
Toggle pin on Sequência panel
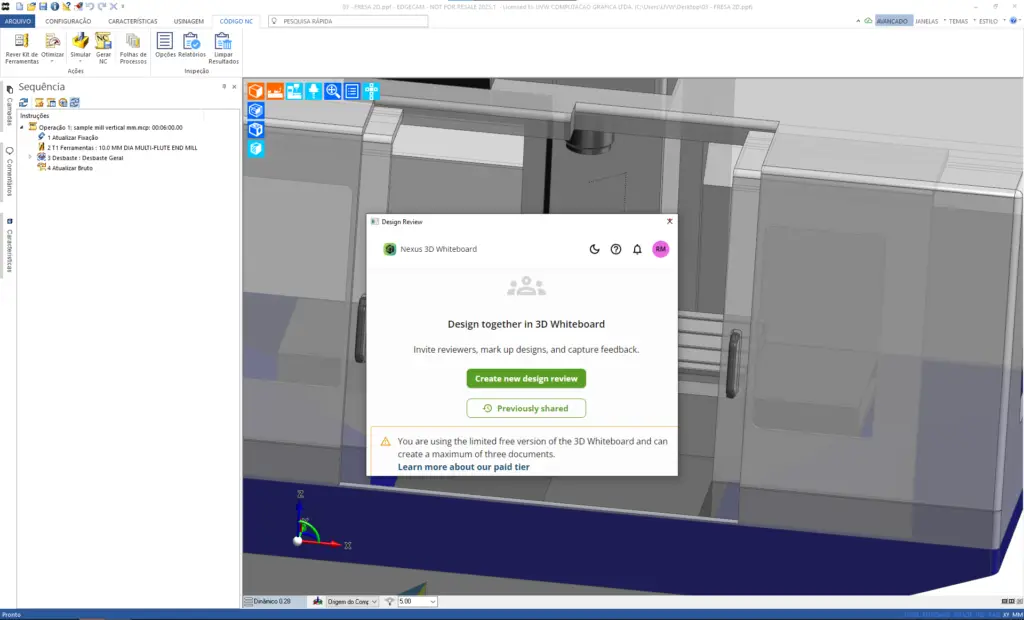pyautogui.click(x=224, y=87)
